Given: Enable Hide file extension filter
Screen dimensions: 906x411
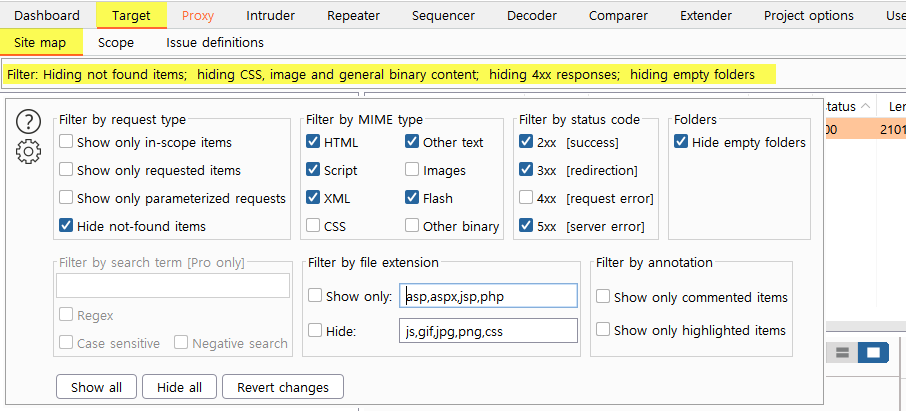Looking at the screenshot, I should point(315,331).
